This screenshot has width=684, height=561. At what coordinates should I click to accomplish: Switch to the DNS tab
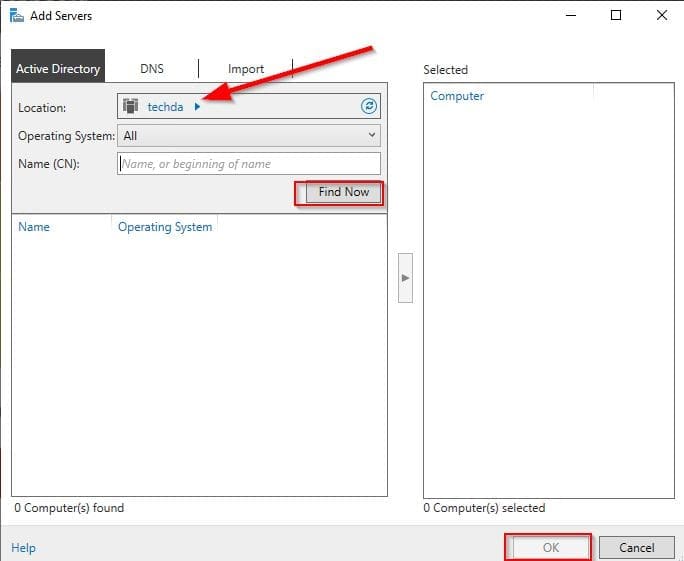click(152, 69)
